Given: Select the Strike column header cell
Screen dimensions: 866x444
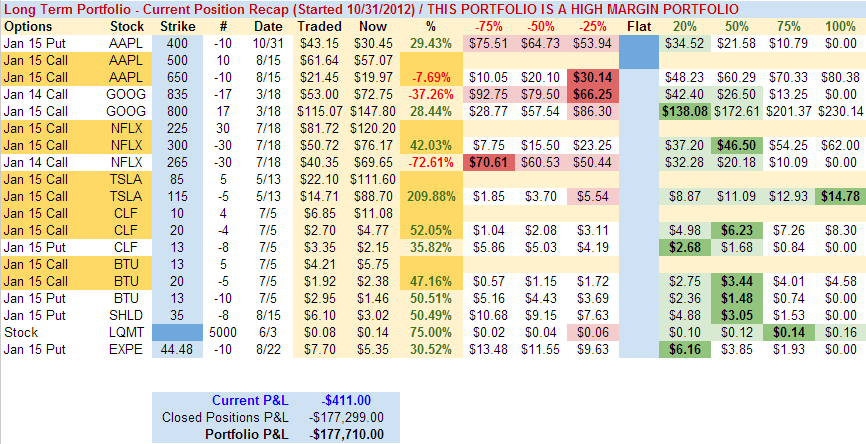Looking at the screenshot, I should pos(178,28).
